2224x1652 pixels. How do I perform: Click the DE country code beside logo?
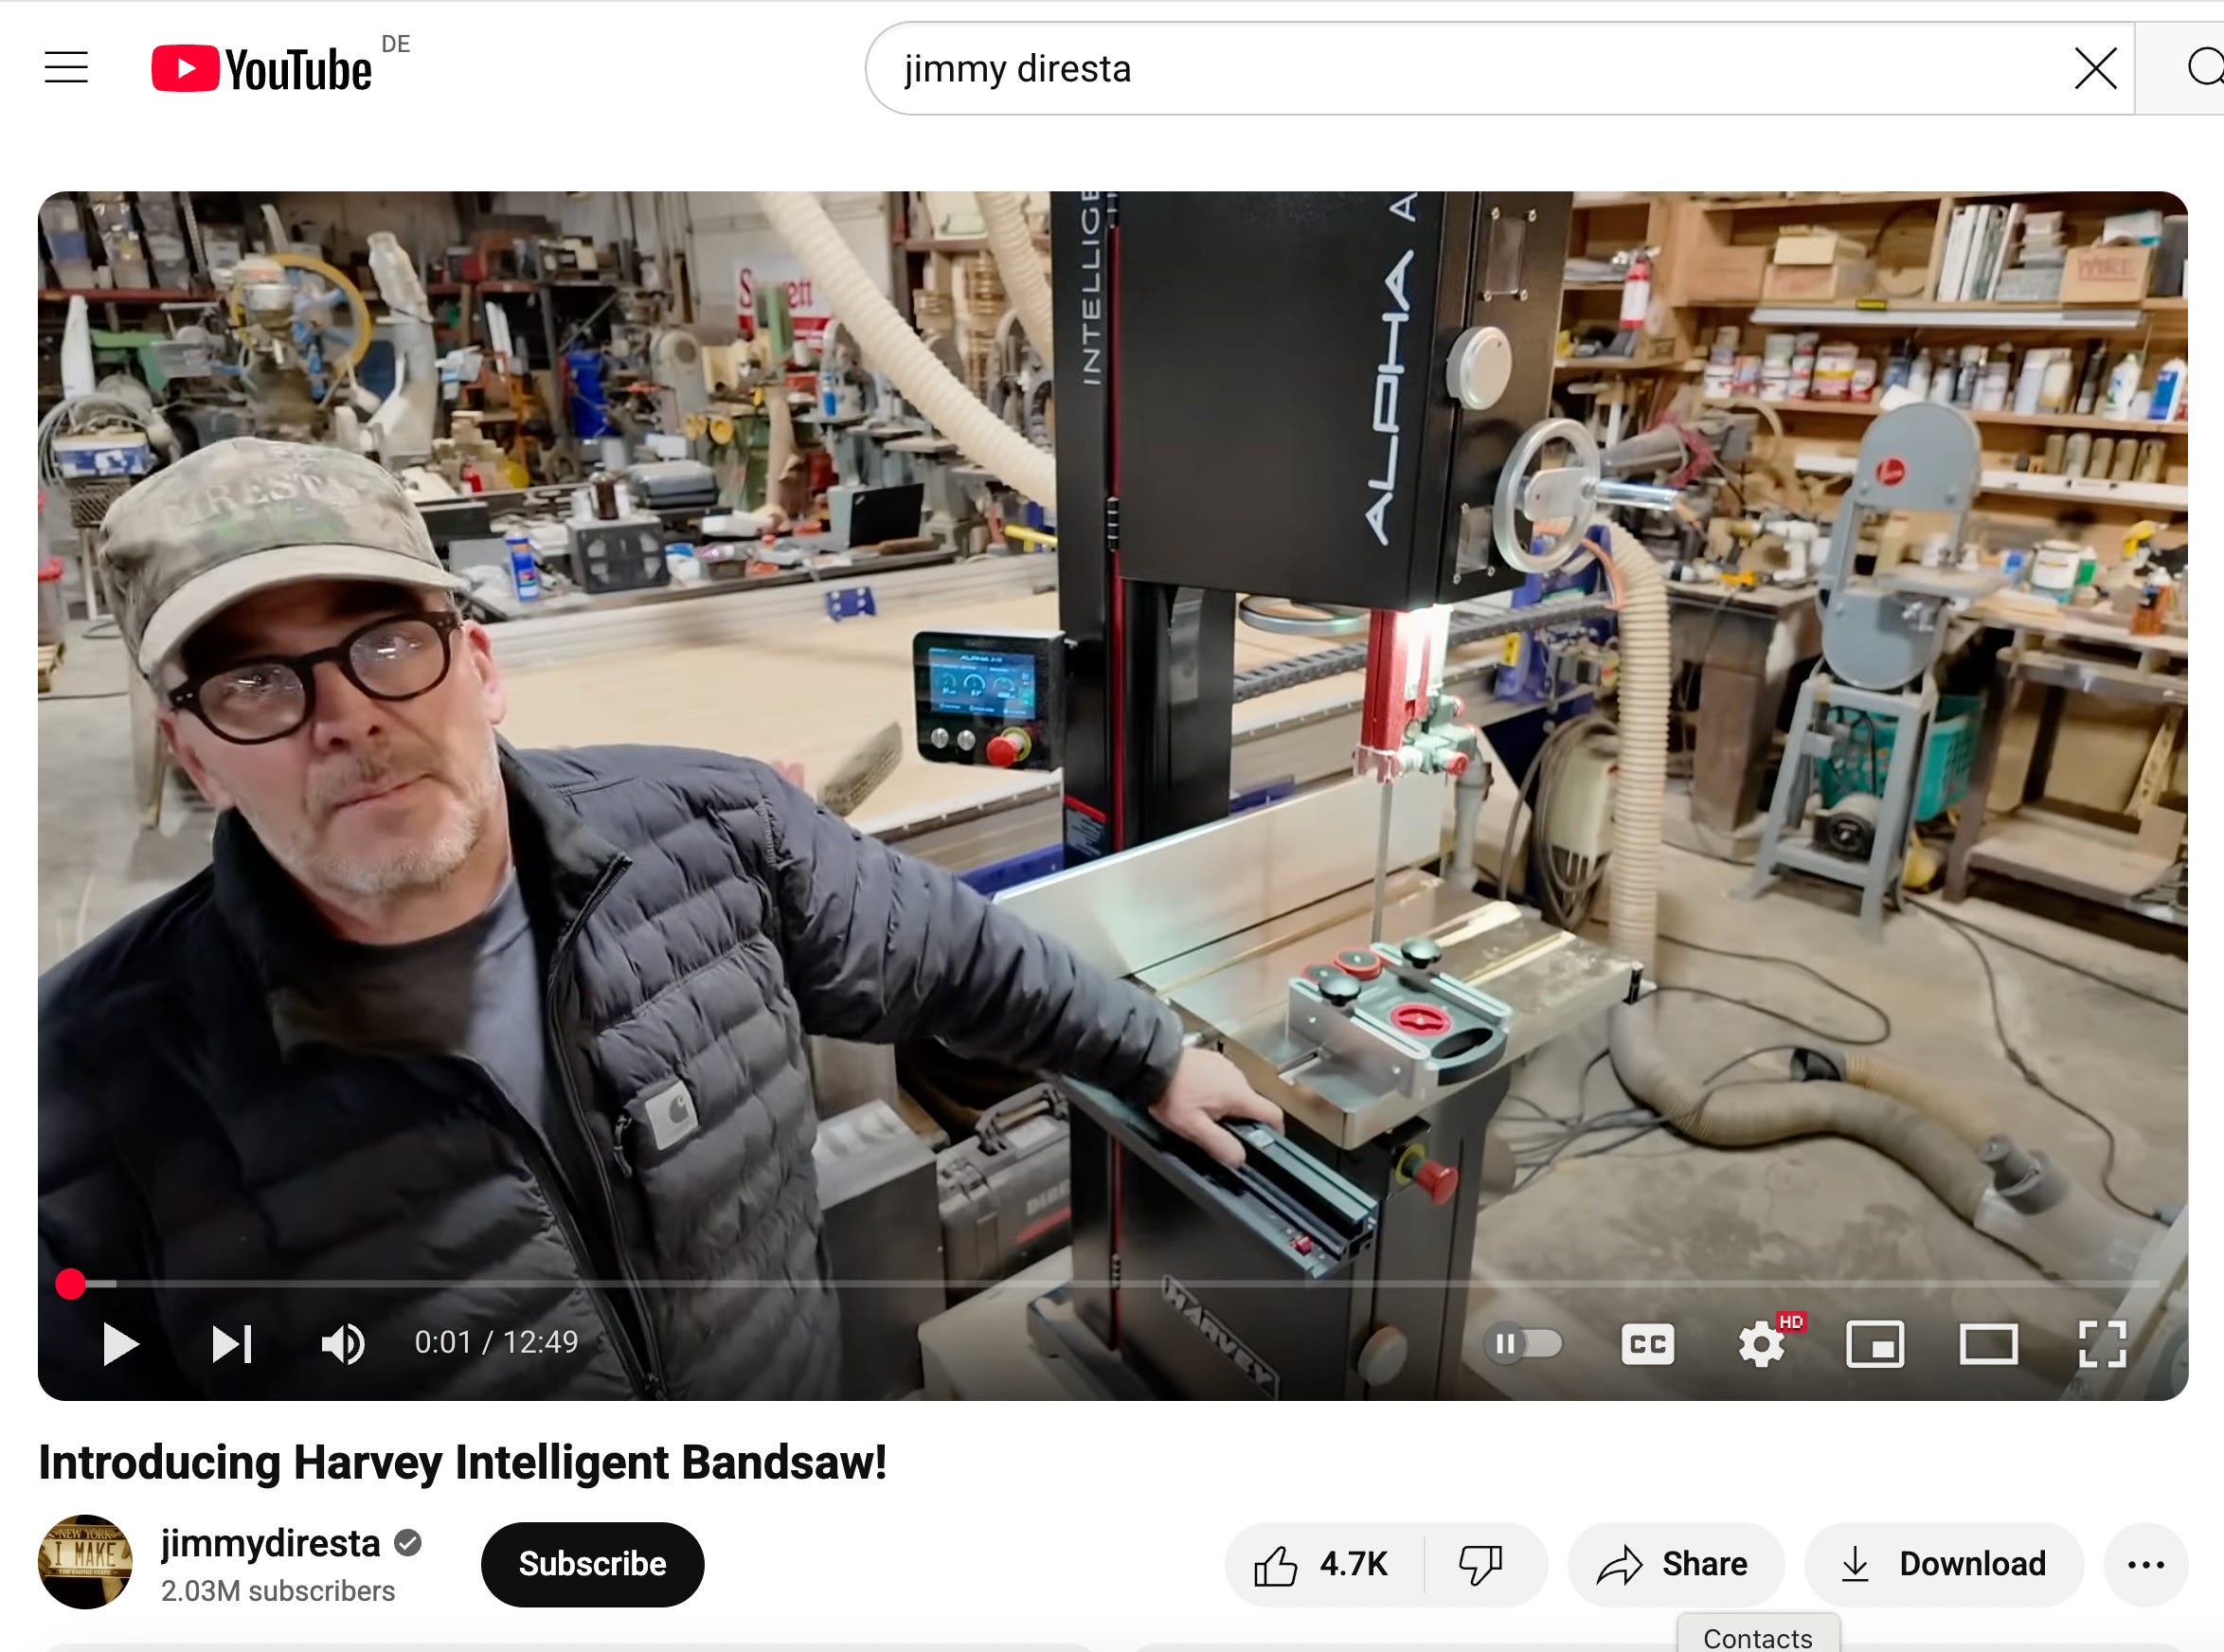coord(396,44)
